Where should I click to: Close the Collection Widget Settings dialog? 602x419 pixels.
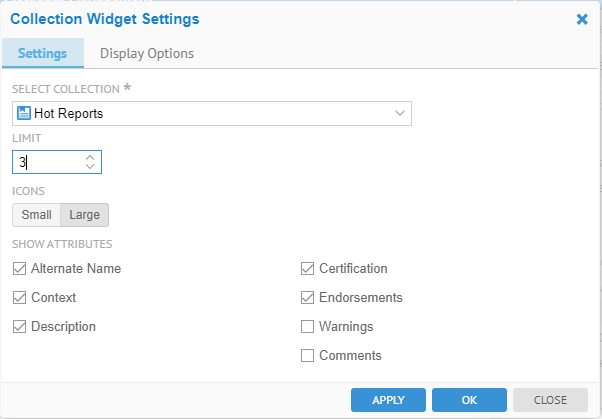pos(582,18)
